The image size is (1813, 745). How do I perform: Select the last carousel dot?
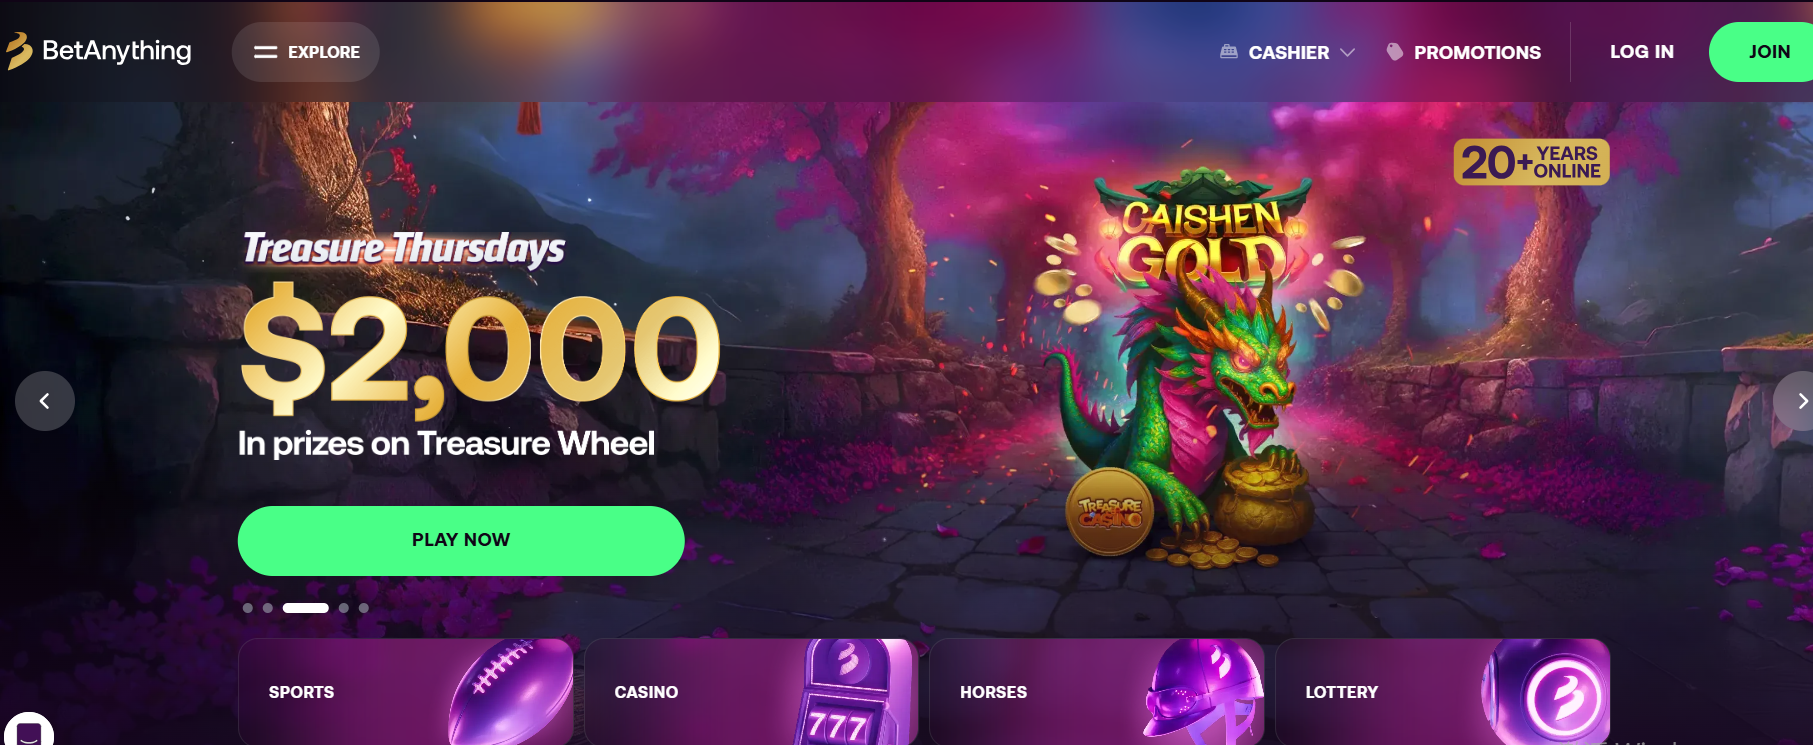(x=364, y=608)
